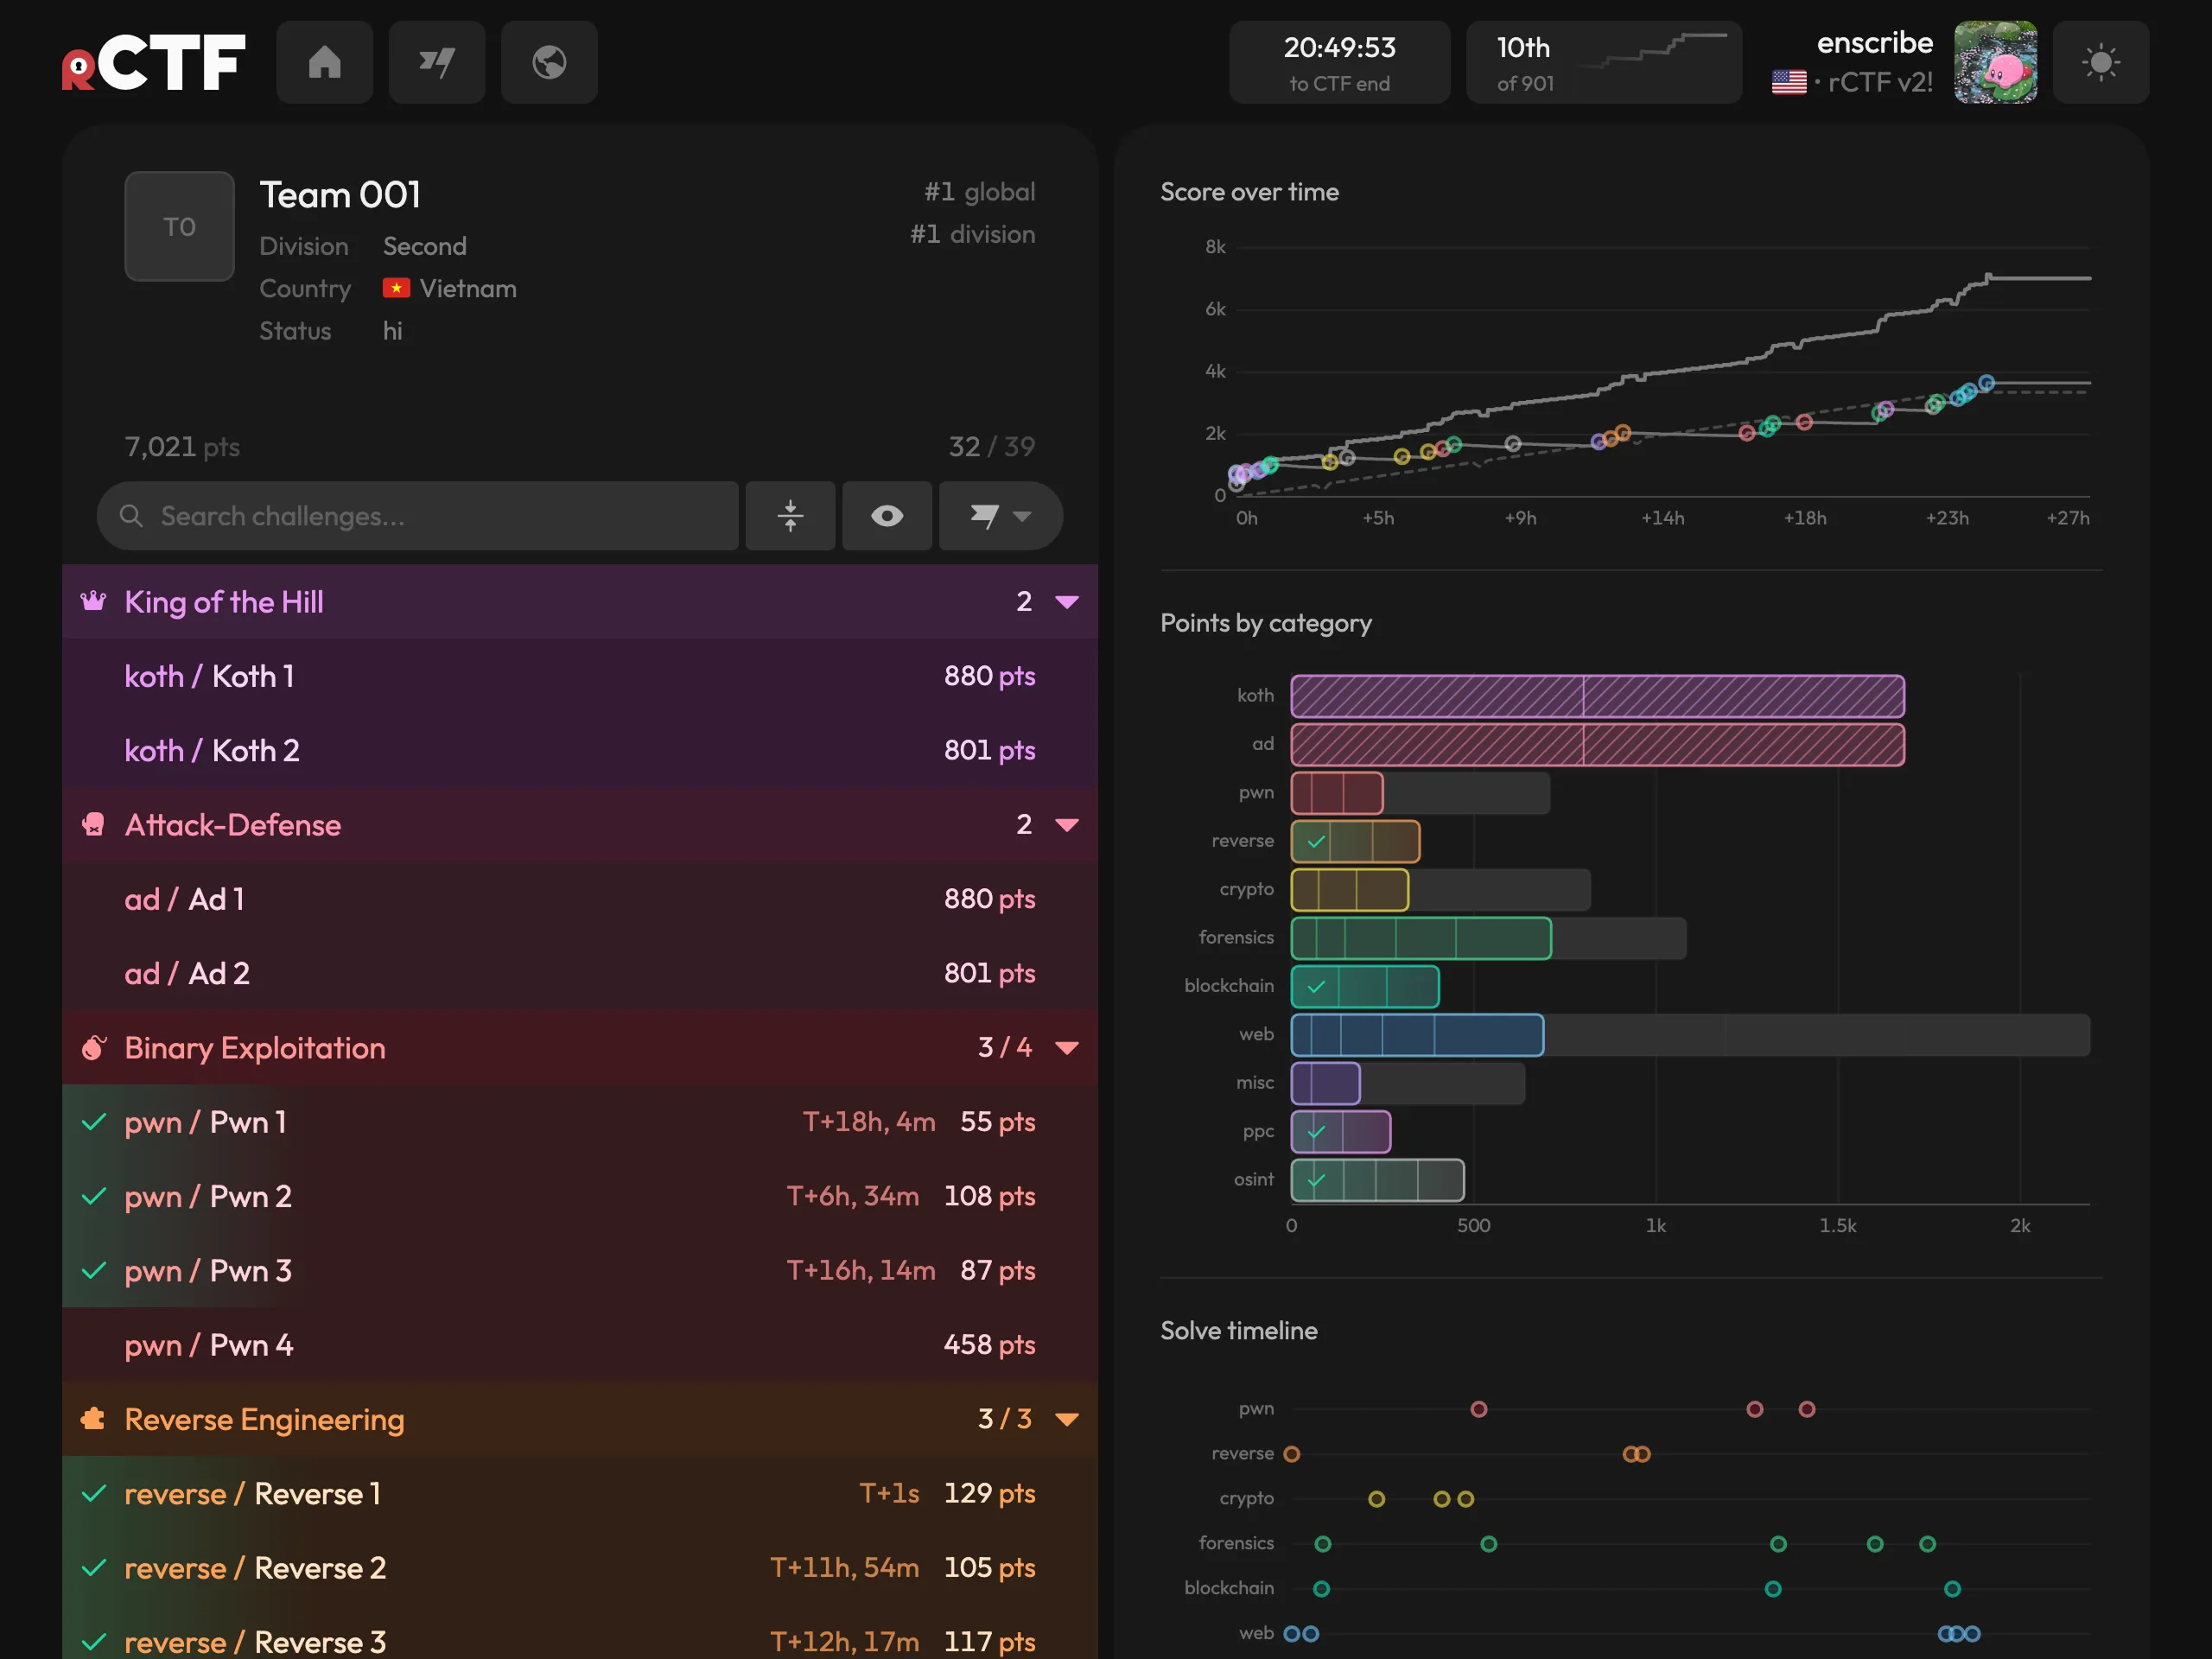
Task: Click the enscribe profile avatar
Action: tap(1996, 62)
